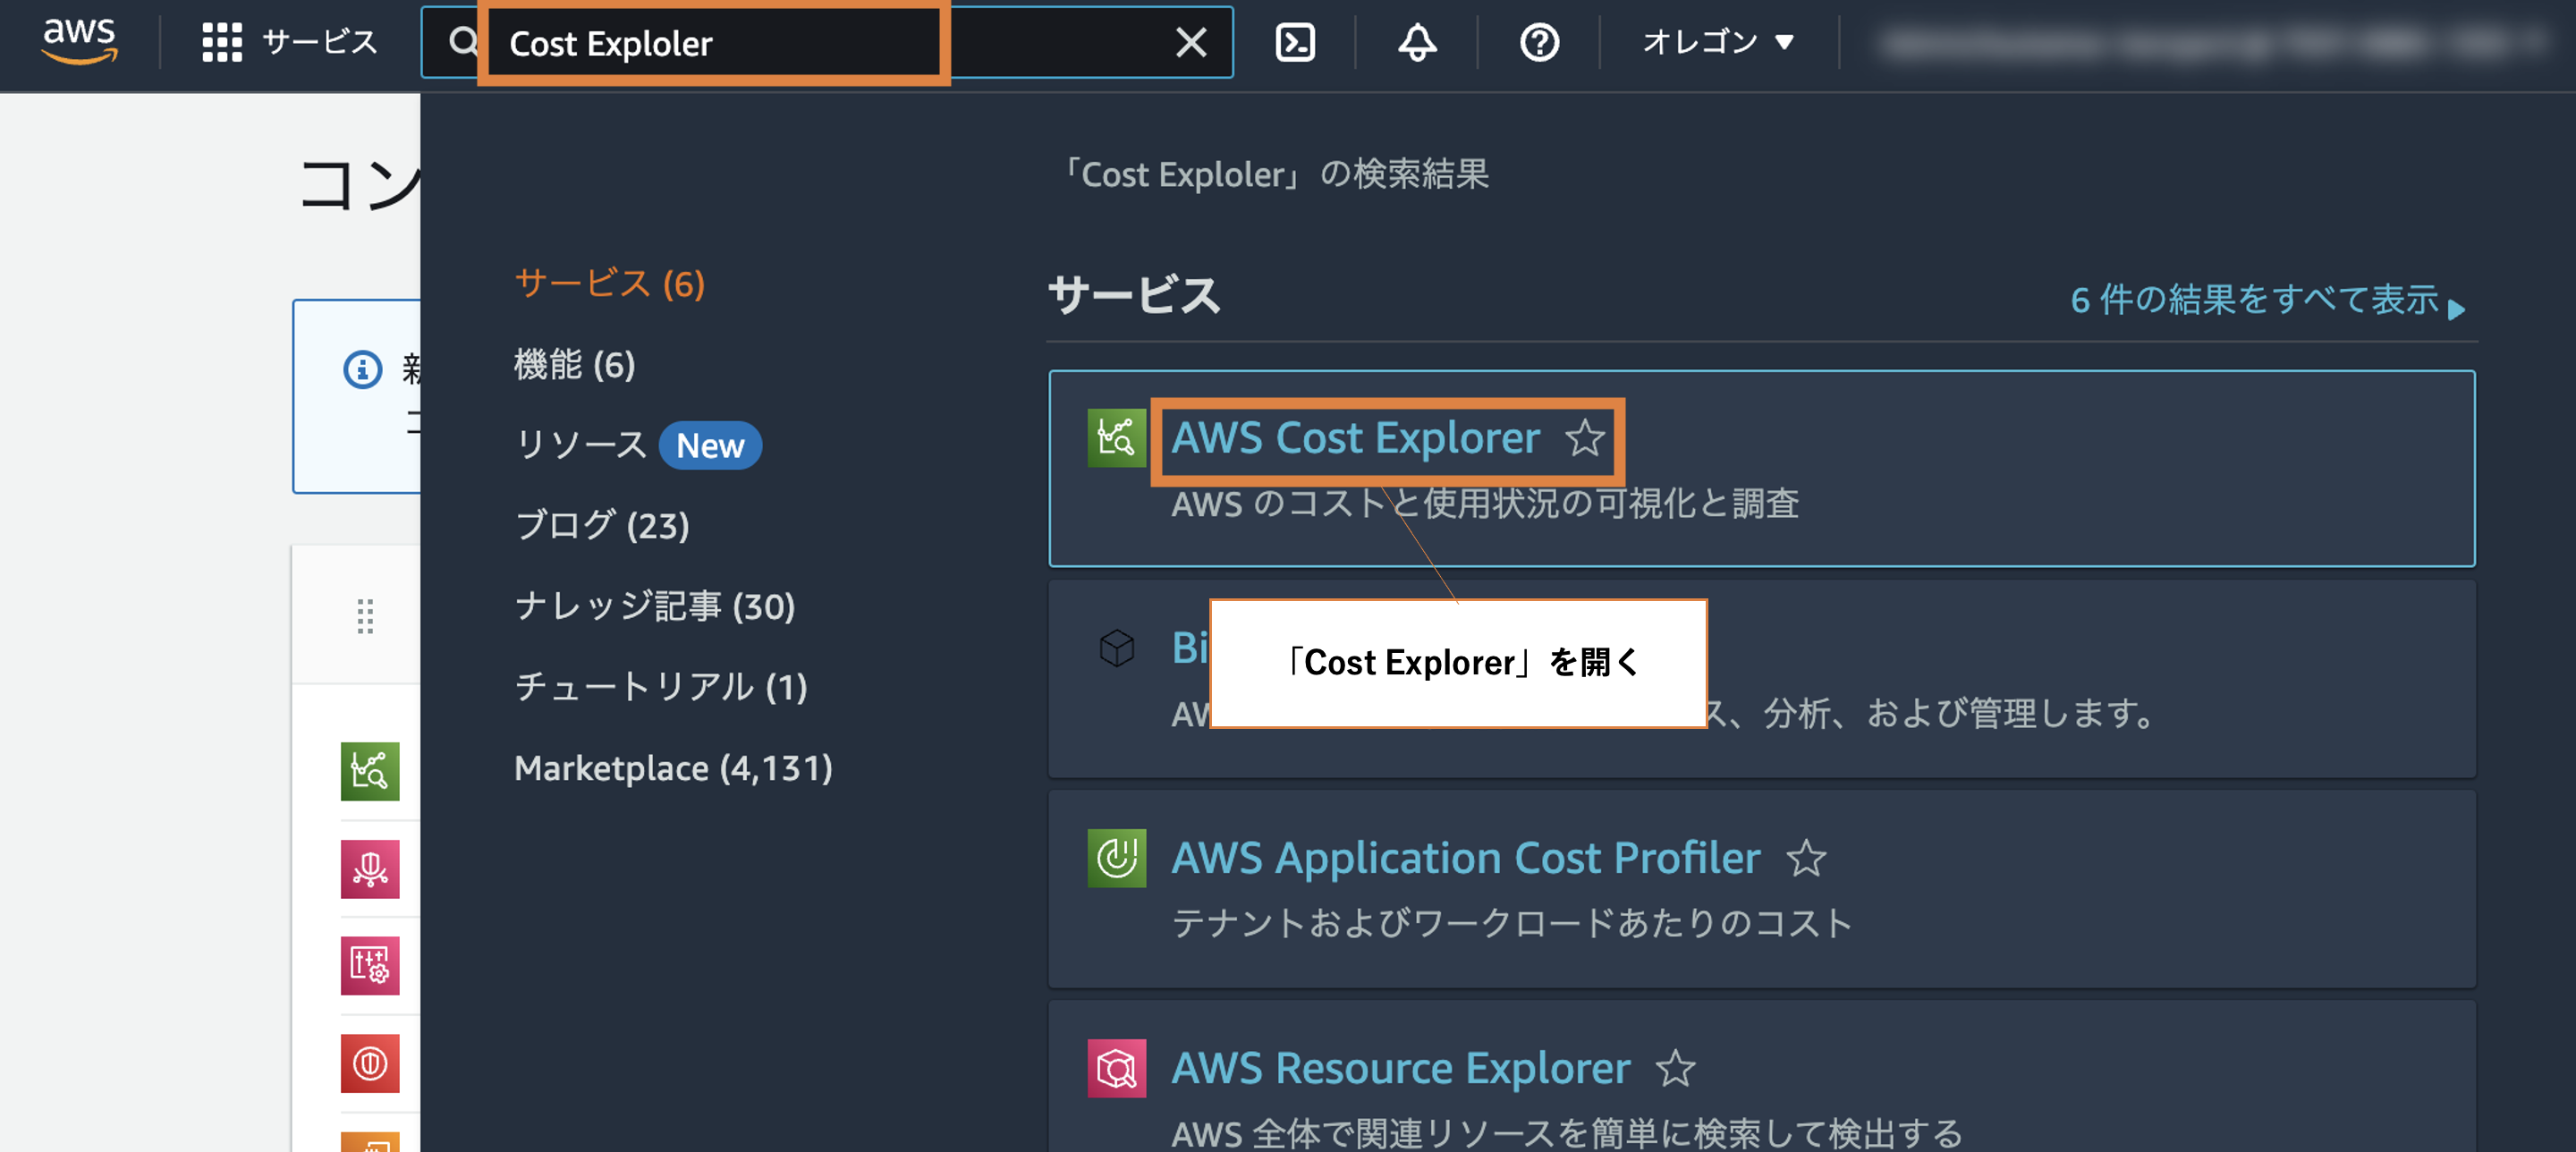Image resolution: width=2576 pixels, height=1152 pixels.
Task: Favorite AWS Resource Explorer with star
Action: 1676,1068
